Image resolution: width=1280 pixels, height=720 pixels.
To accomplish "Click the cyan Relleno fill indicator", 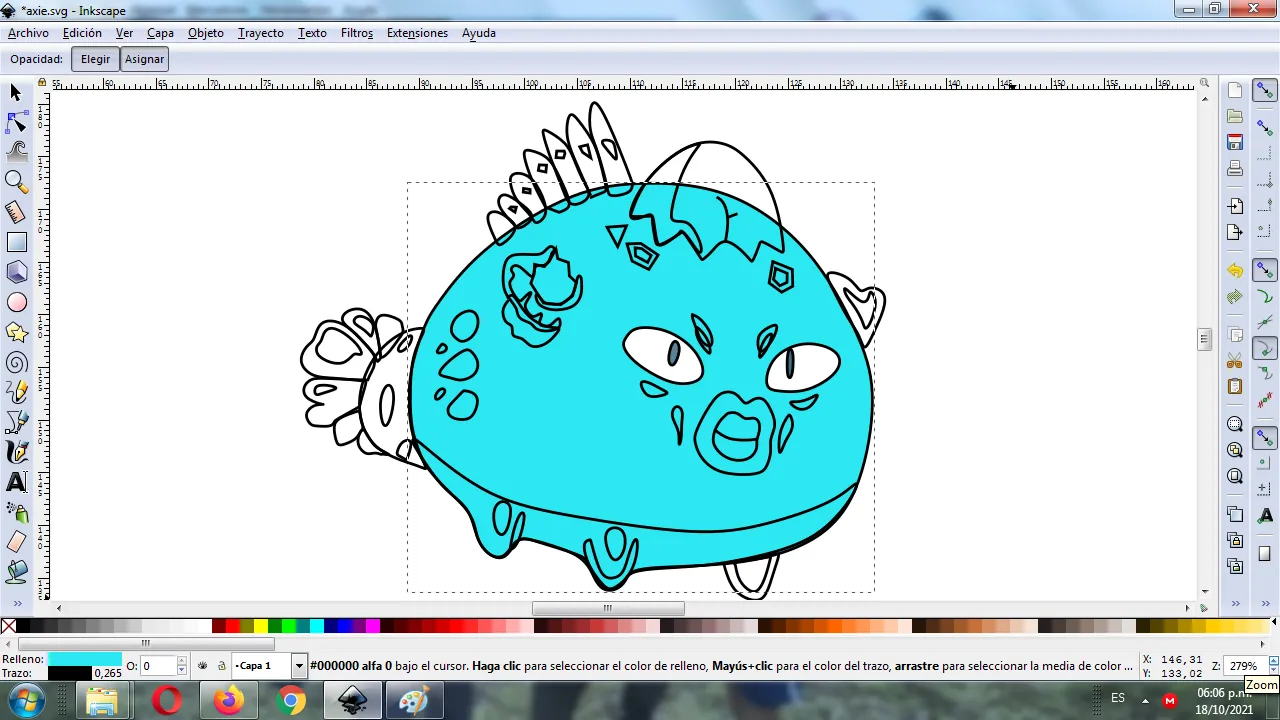I will pos(84,659).
